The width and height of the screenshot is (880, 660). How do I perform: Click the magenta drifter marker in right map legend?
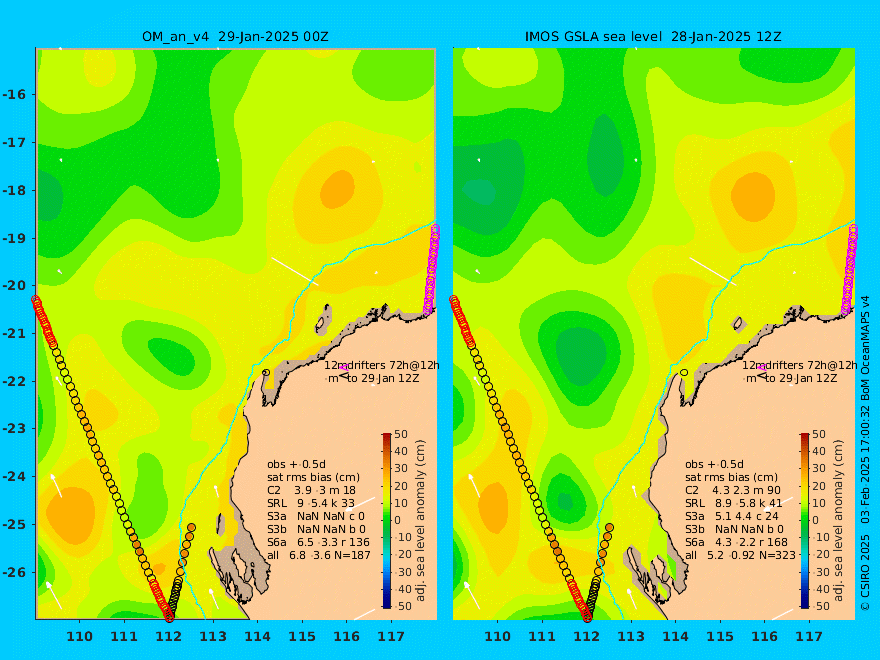pyautogui.click(x=762, y=367)
